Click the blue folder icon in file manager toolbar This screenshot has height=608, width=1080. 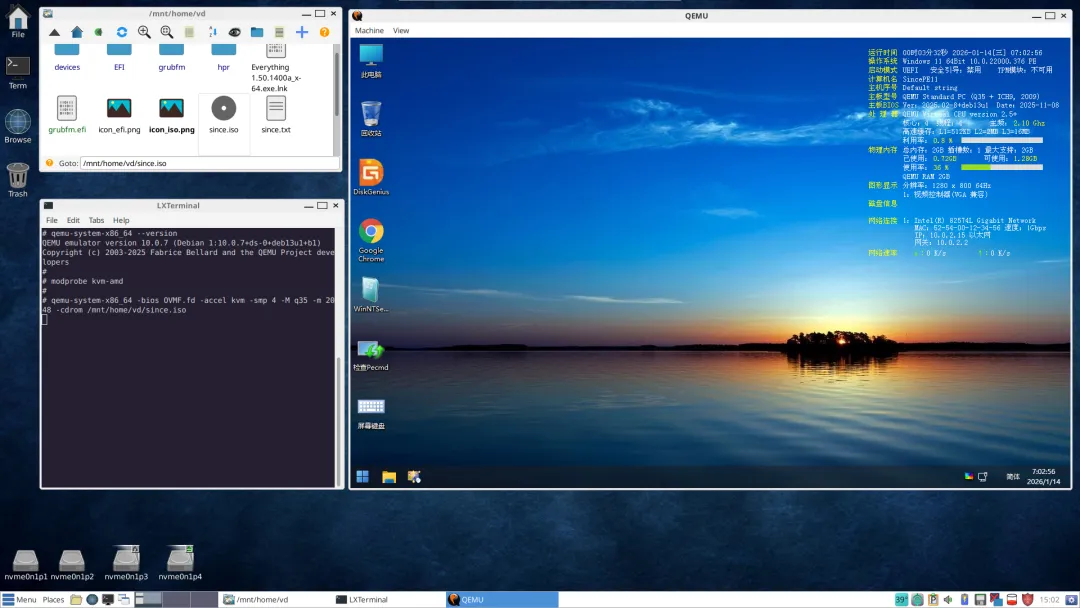[x=257, y=32]
